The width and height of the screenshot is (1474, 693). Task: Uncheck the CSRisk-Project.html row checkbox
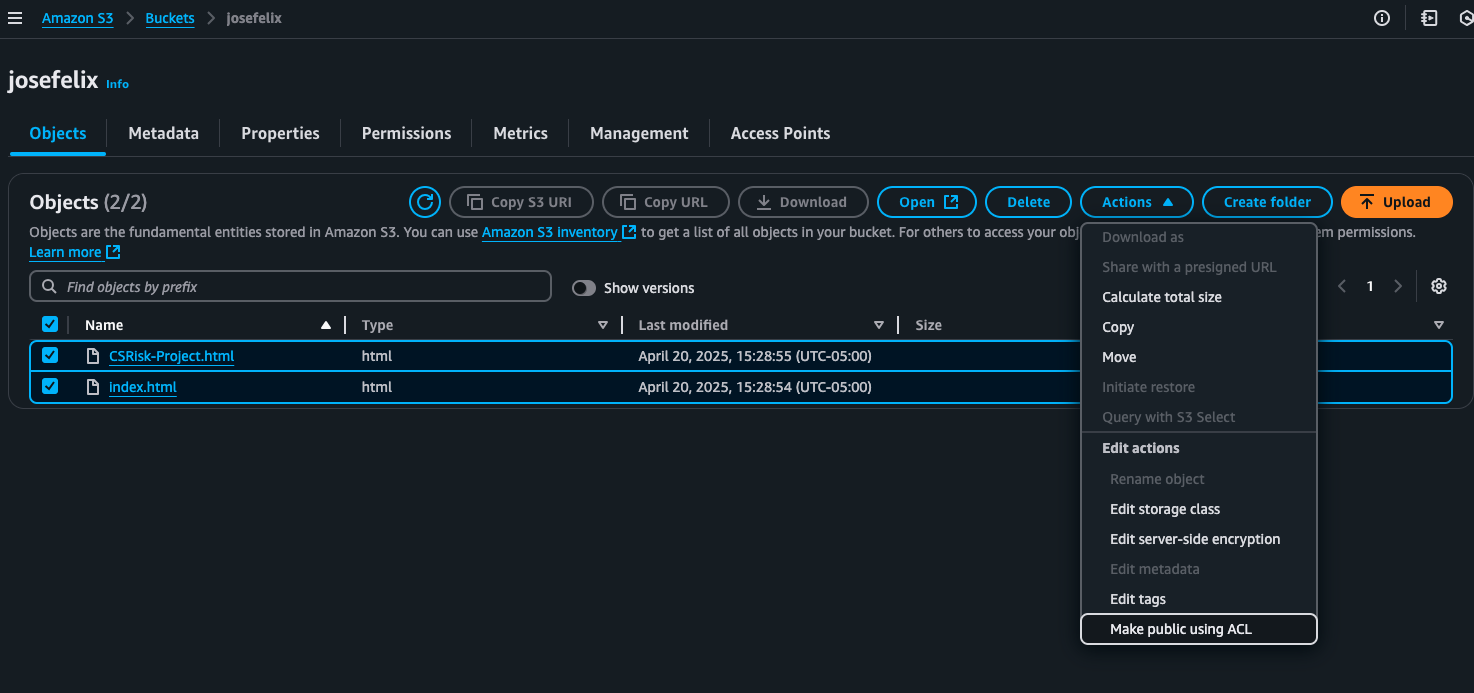pos(50,355)
